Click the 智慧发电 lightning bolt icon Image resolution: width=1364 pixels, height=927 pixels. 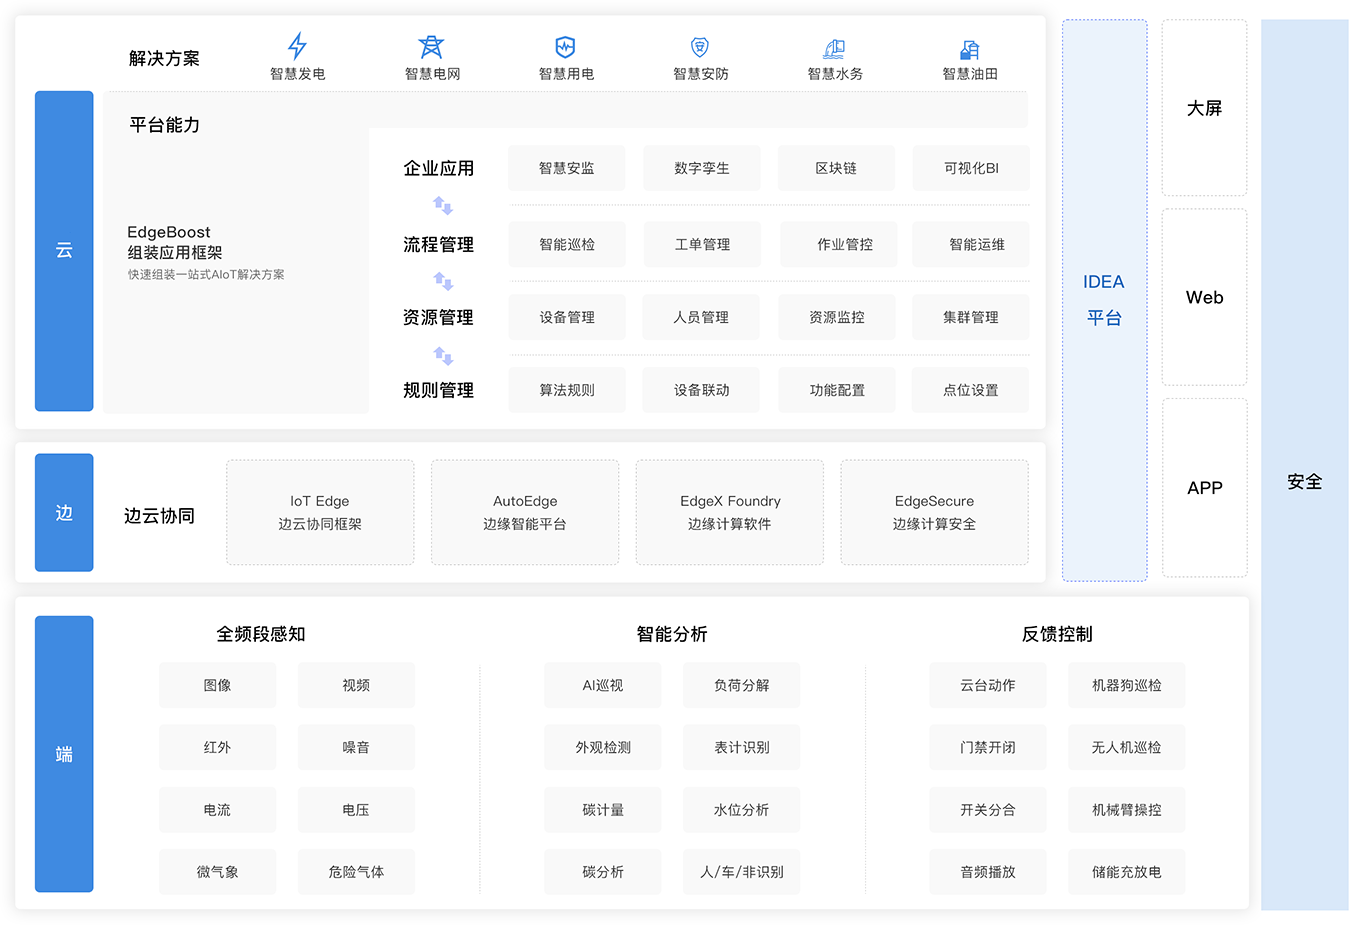(x=297, y=46)
